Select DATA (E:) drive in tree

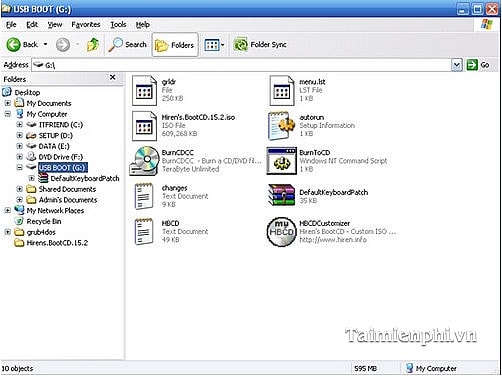pyautogui.click(x=54, y=146)
